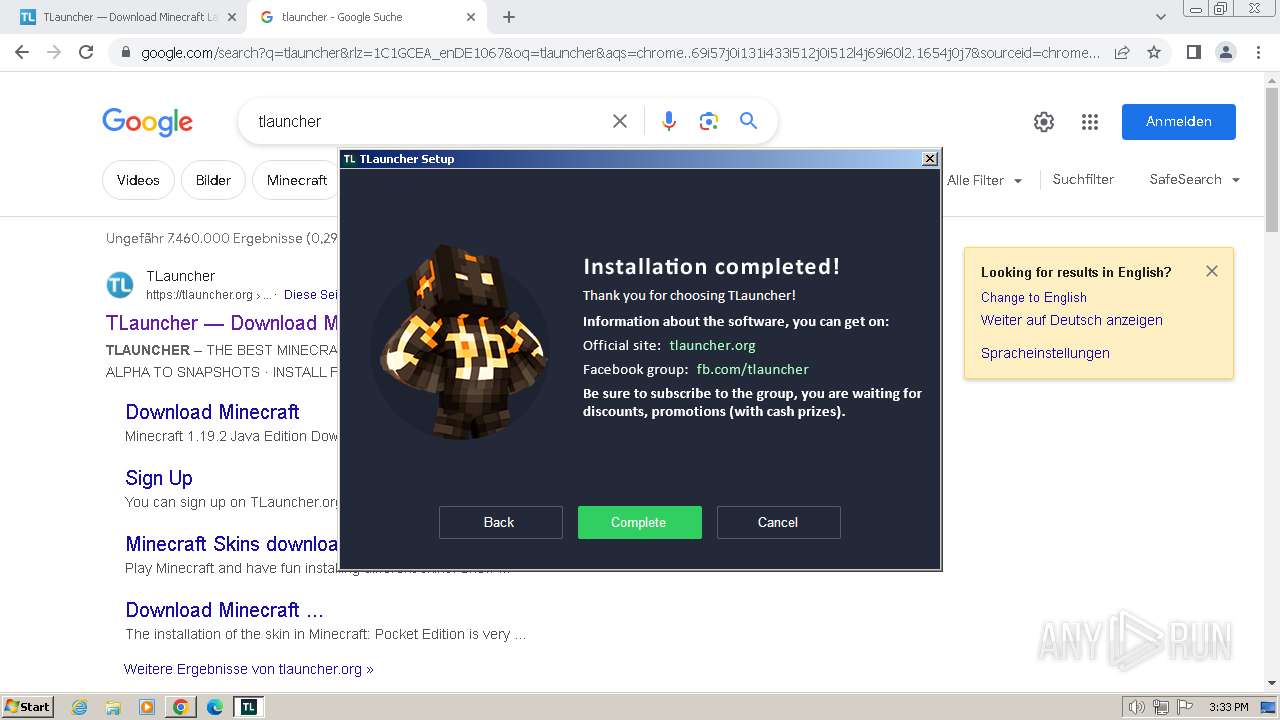Open the Suchfilter option
This screenshot has width=1280, height=720.
(x=1083, y=179)
